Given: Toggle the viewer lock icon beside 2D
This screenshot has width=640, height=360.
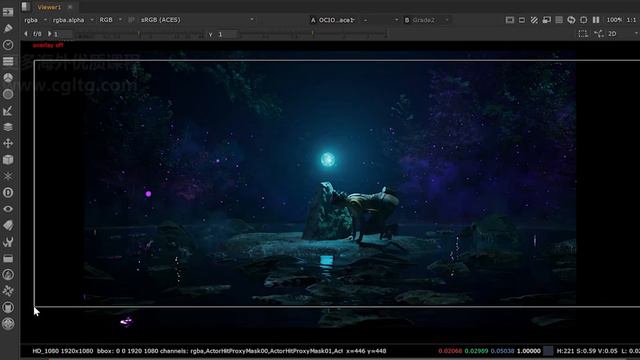Looking at the screenshot, I should coord(599,34).
